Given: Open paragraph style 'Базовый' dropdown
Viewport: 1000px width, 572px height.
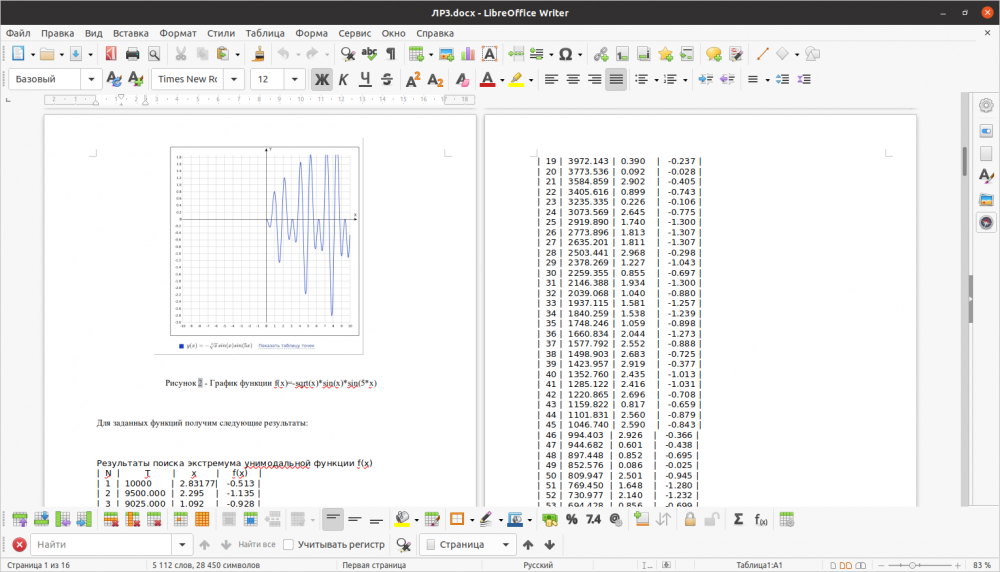Looking at the screenshot, I should 93,79.
